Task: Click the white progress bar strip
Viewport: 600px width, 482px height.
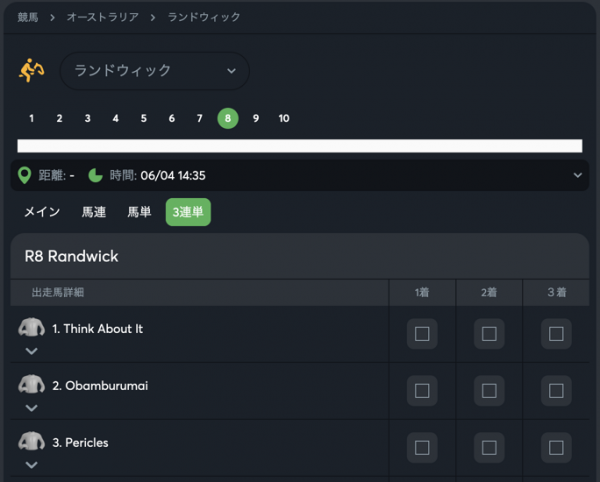Action: [300, 146]
